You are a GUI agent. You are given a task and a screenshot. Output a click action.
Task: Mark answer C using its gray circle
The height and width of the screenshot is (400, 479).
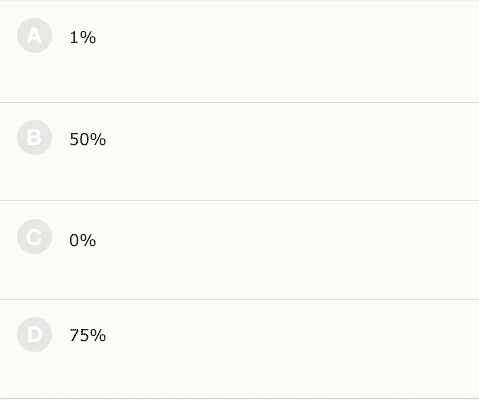tap(34, 237)
